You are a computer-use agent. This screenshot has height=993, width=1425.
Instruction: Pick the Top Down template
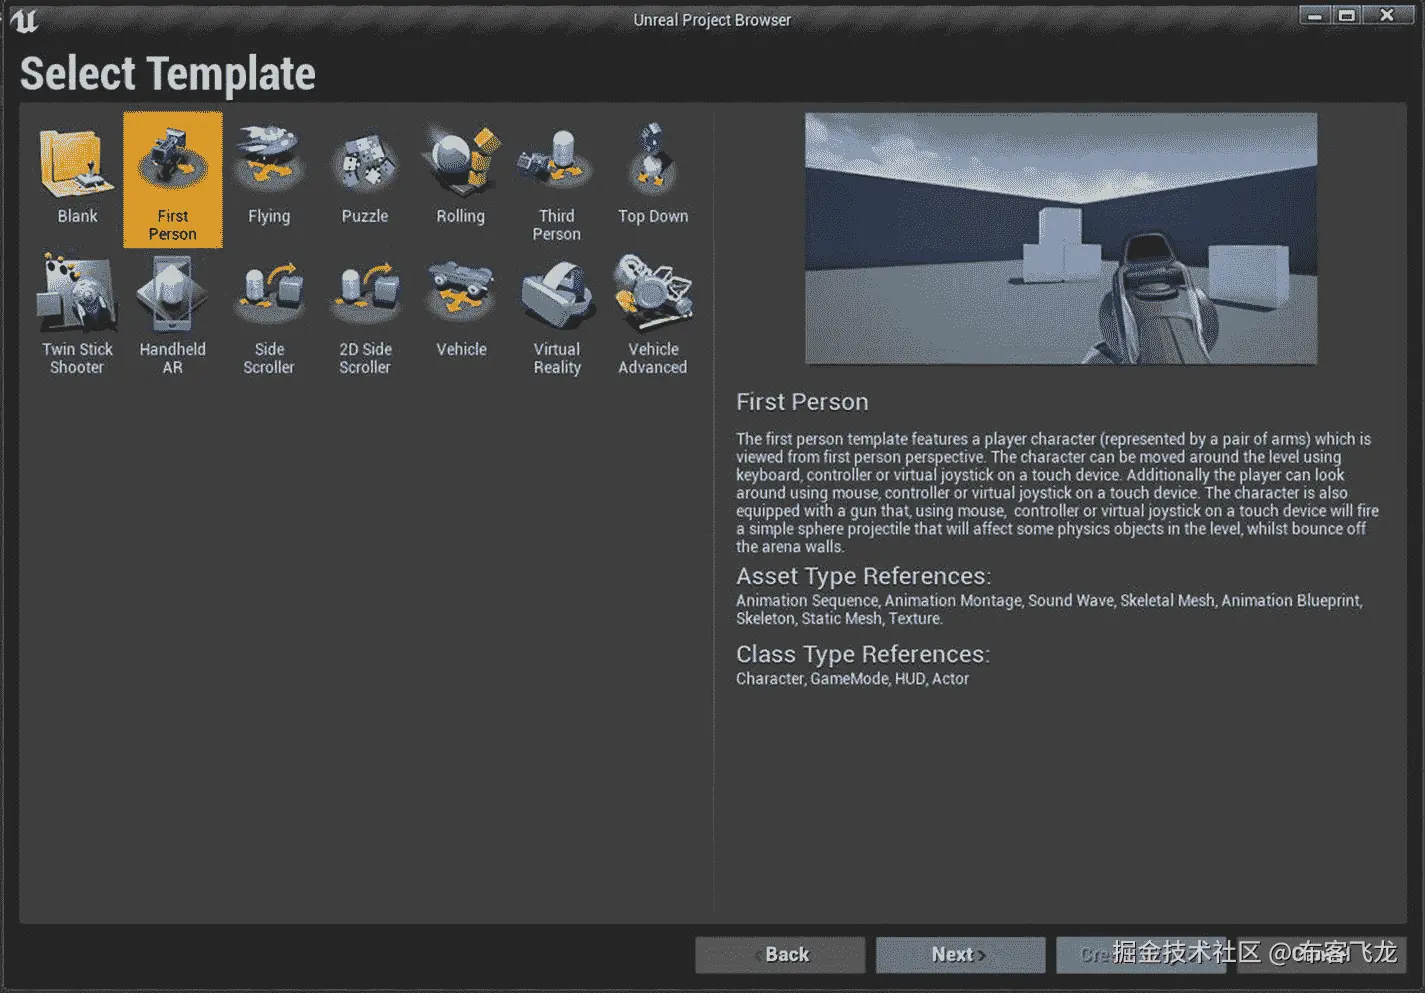pyautogui.click(x=653, y=176)
